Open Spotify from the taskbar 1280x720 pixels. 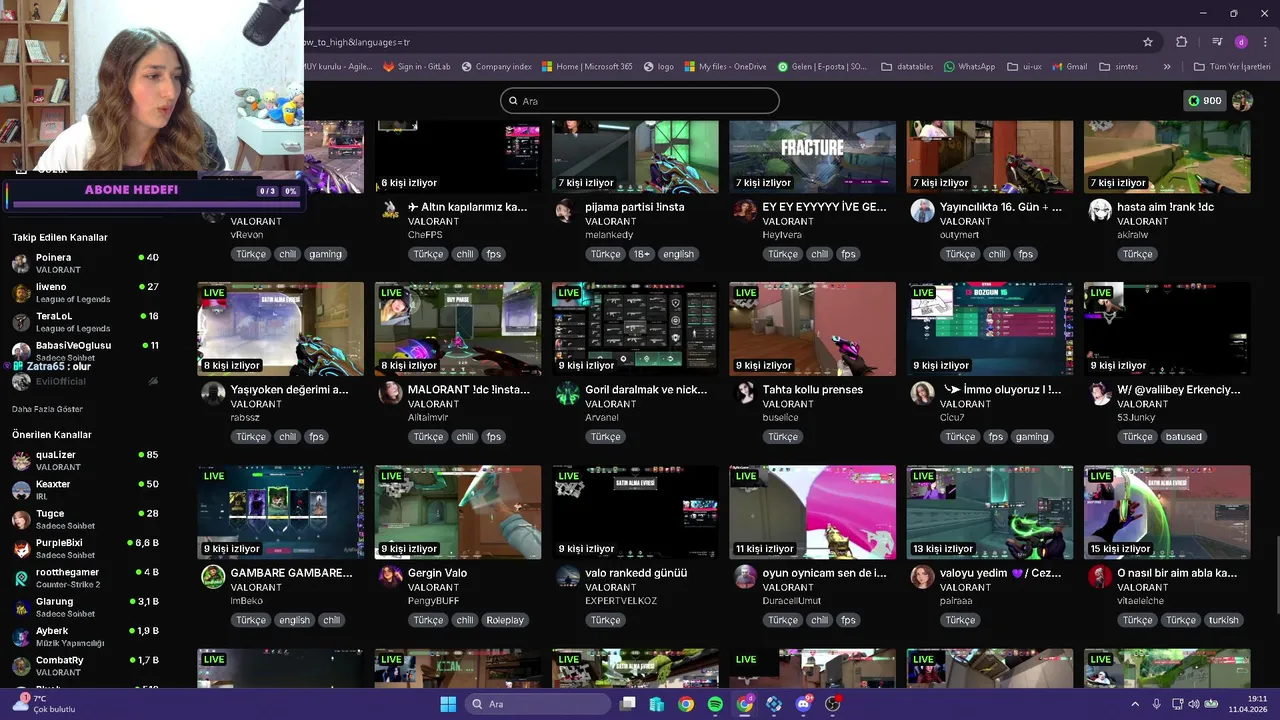[x=715, y=704]
